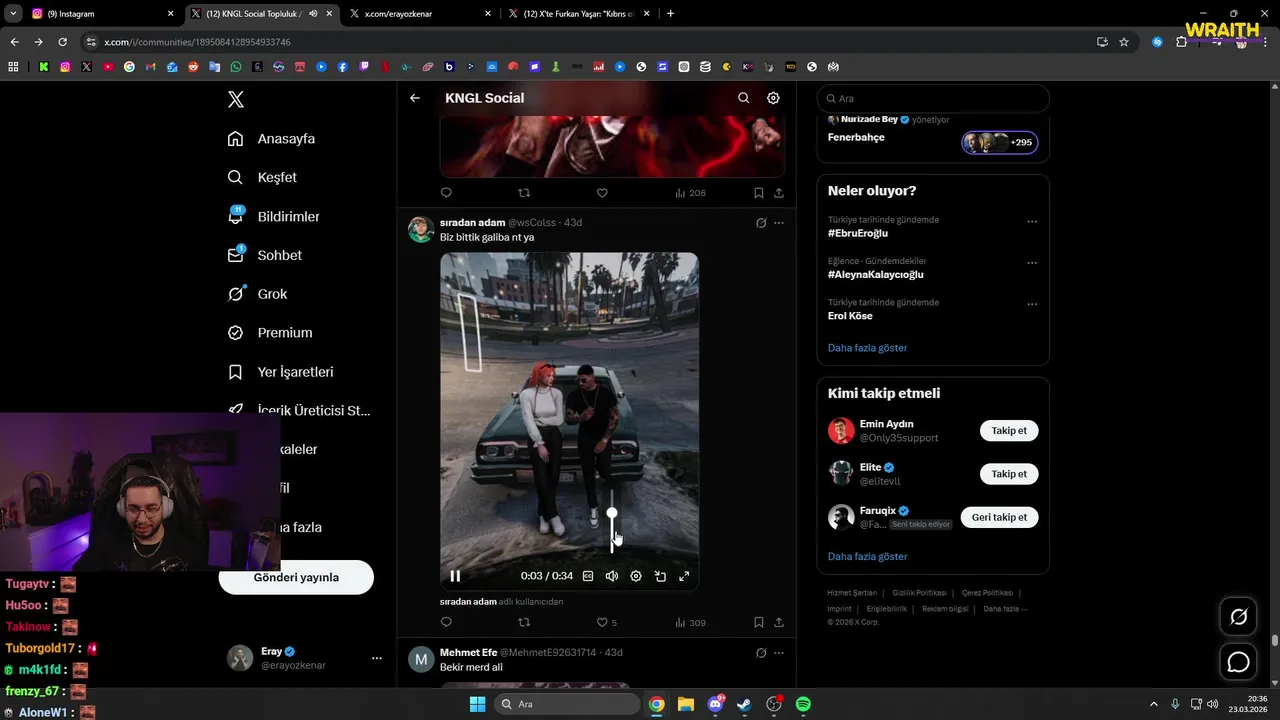Image resolution: width=1280 pixels, height=720 pixels.
Task: Open Grok action on sıradan adam's post
Action: [761, 223]
